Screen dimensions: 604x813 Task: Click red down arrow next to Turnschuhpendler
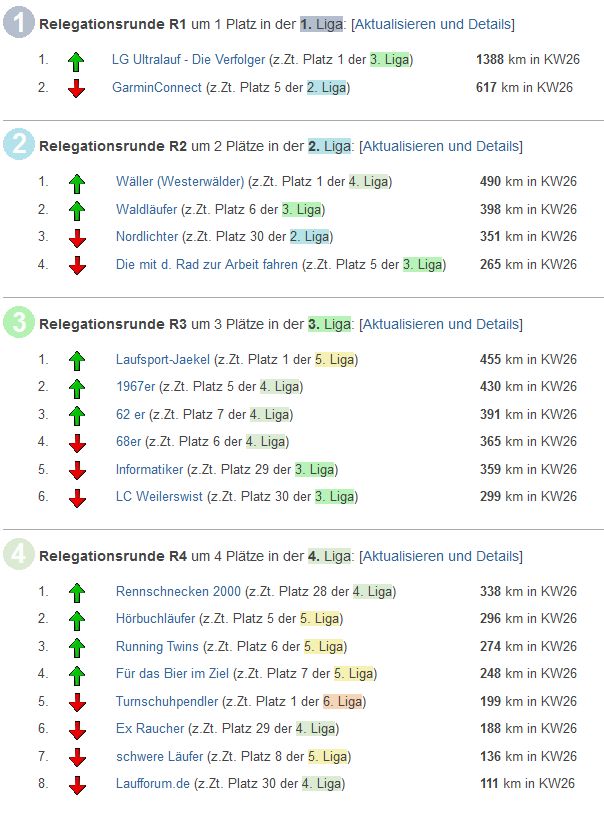pos(77,702)
